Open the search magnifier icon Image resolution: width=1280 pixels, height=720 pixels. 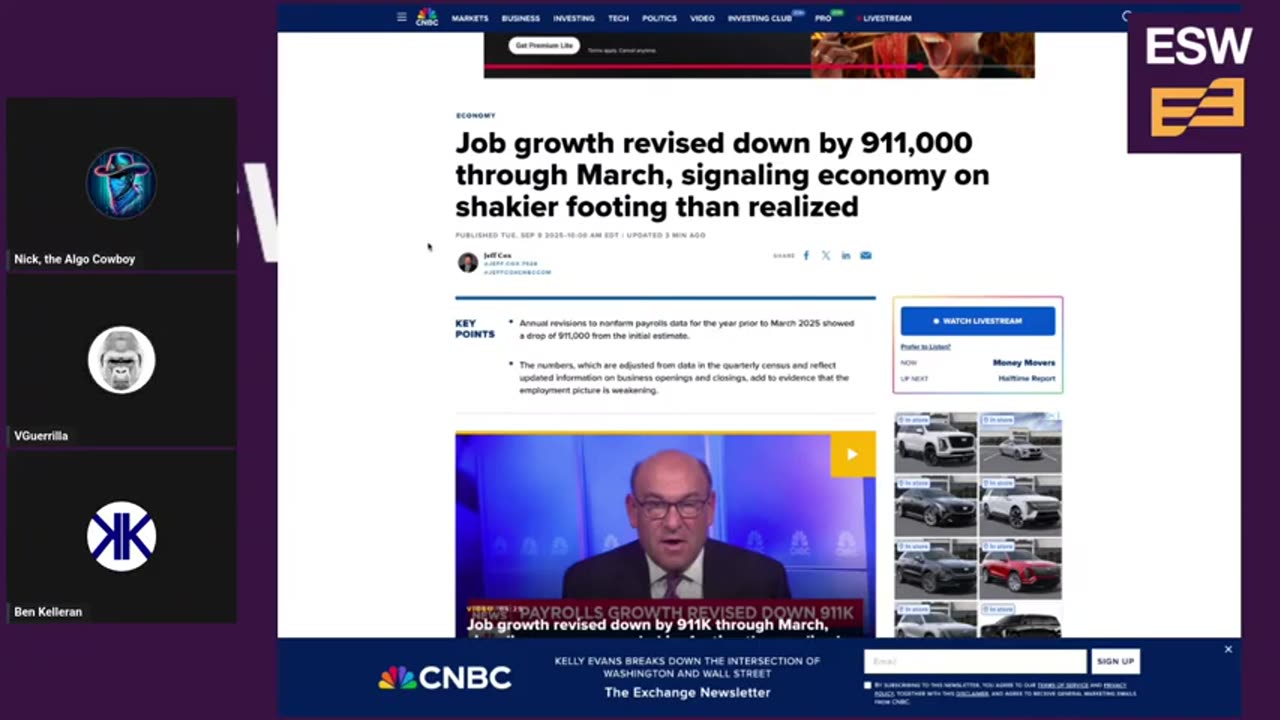(1126, 17)
